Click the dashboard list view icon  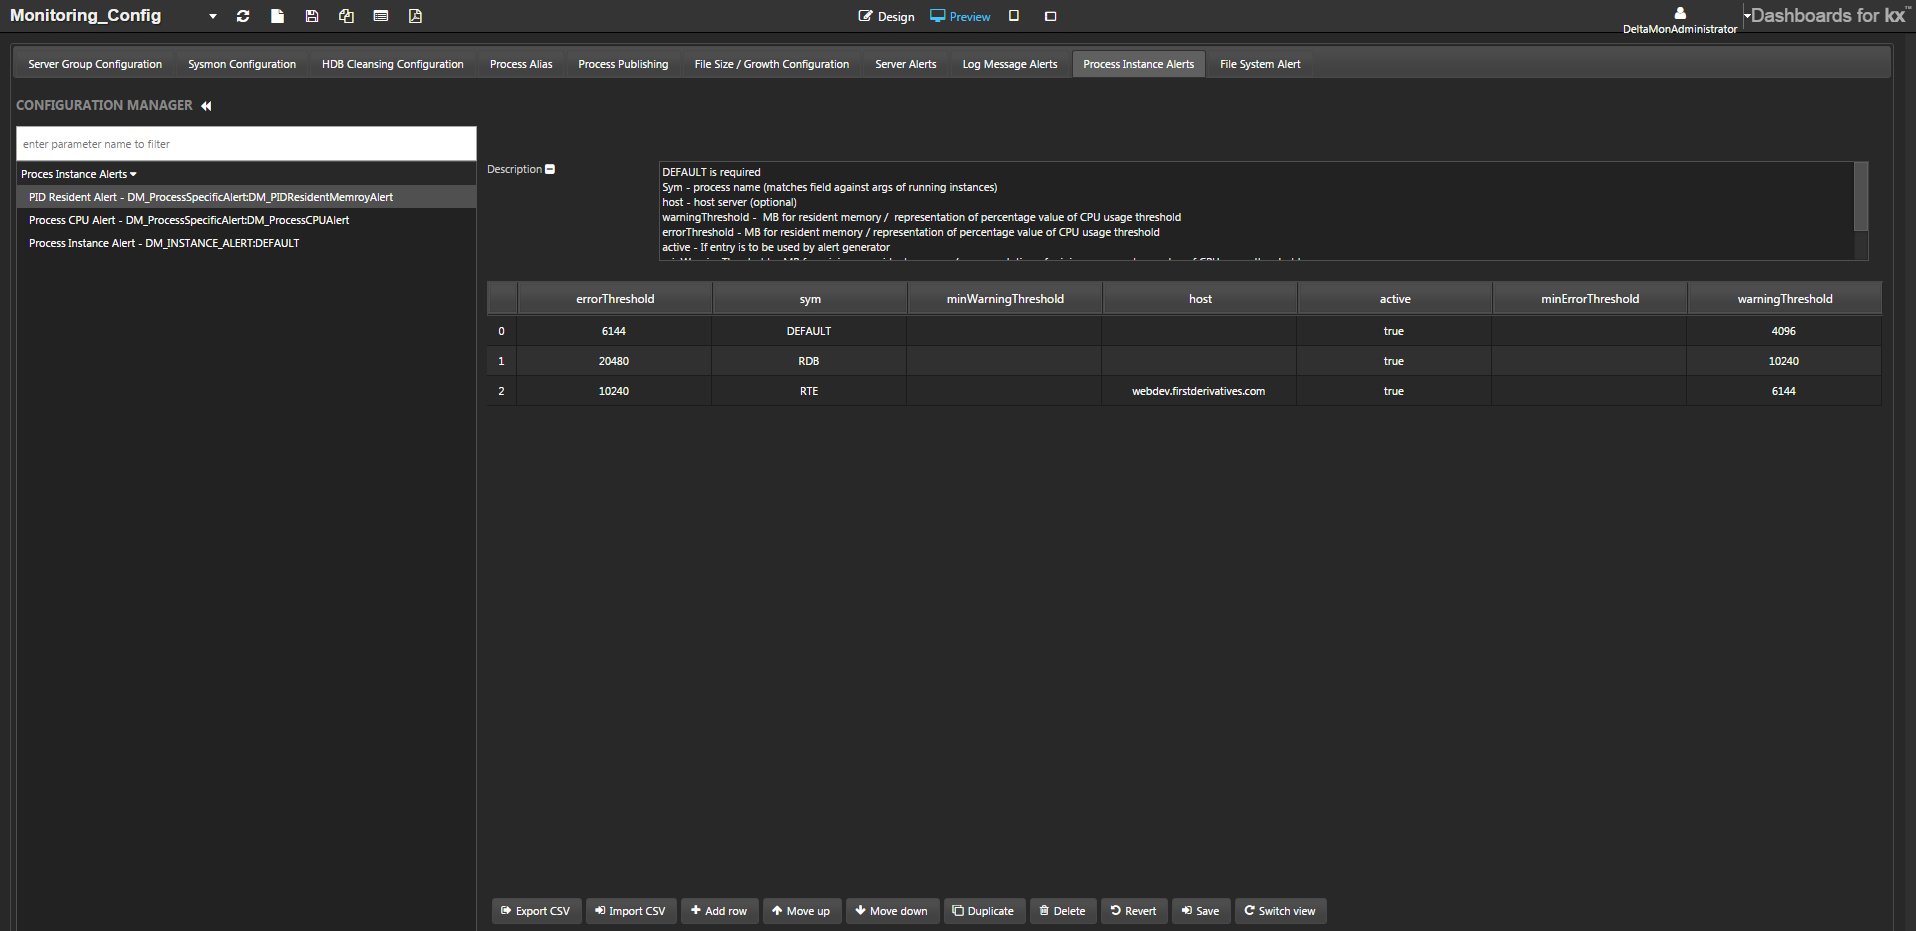coord(381,16)
